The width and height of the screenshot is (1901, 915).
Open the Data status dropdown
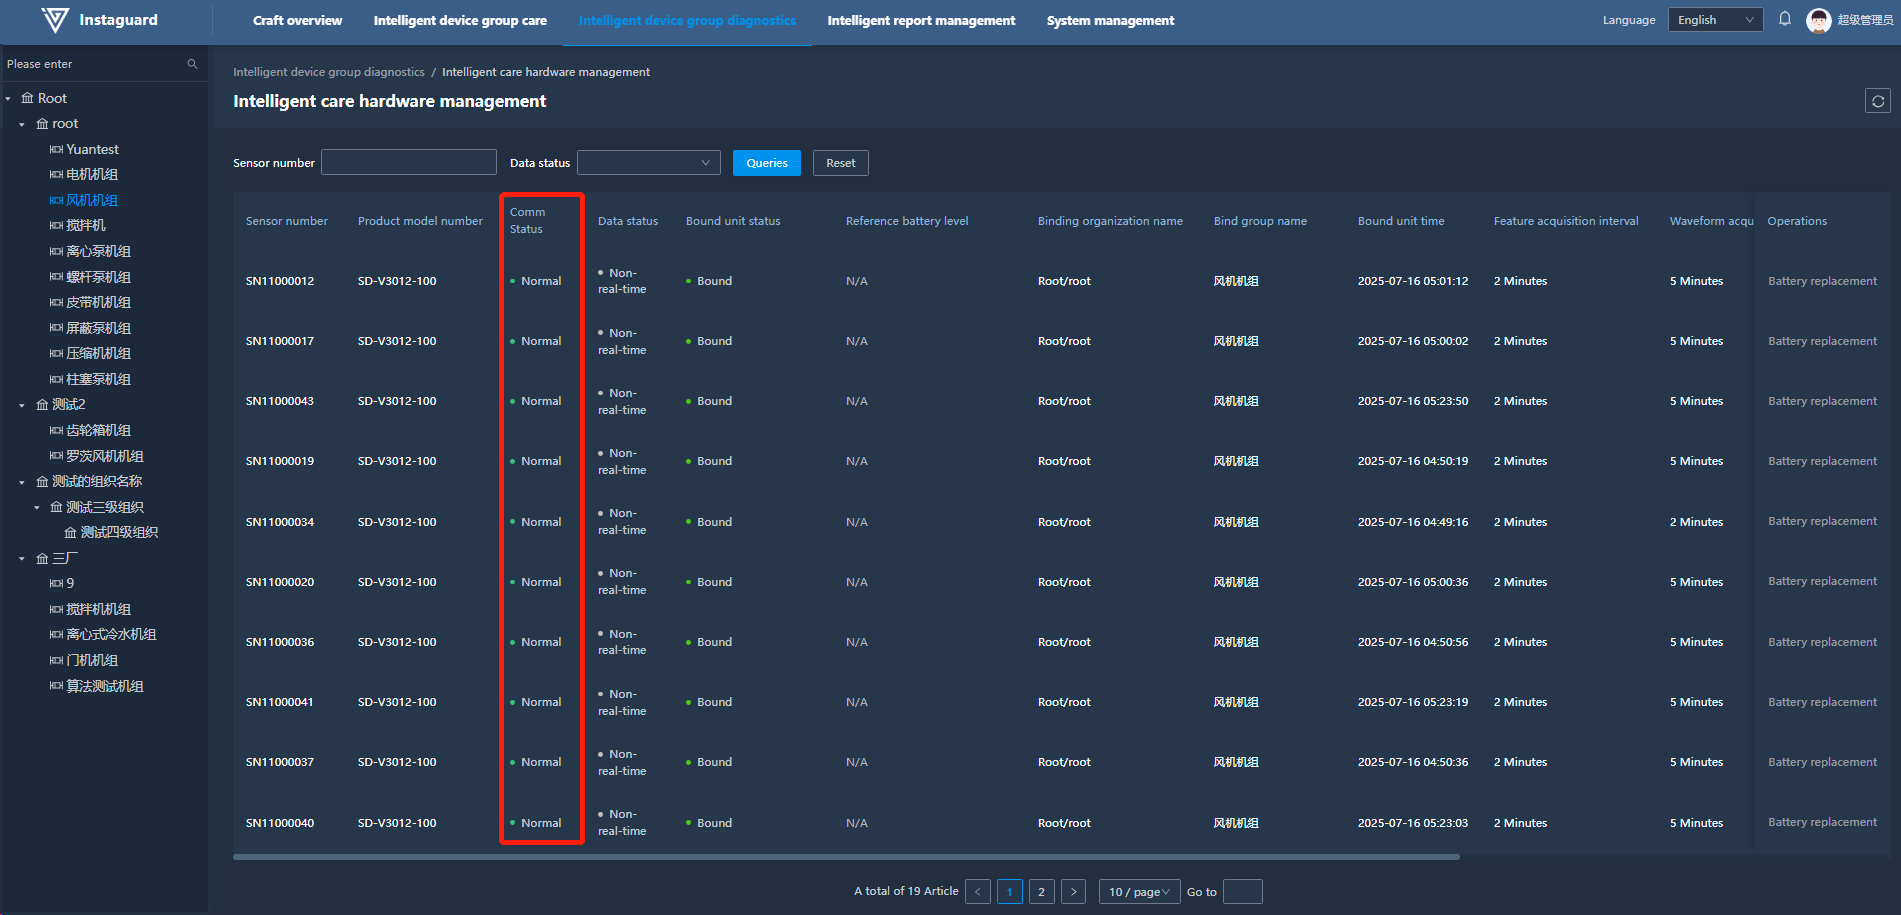(648, 163)
